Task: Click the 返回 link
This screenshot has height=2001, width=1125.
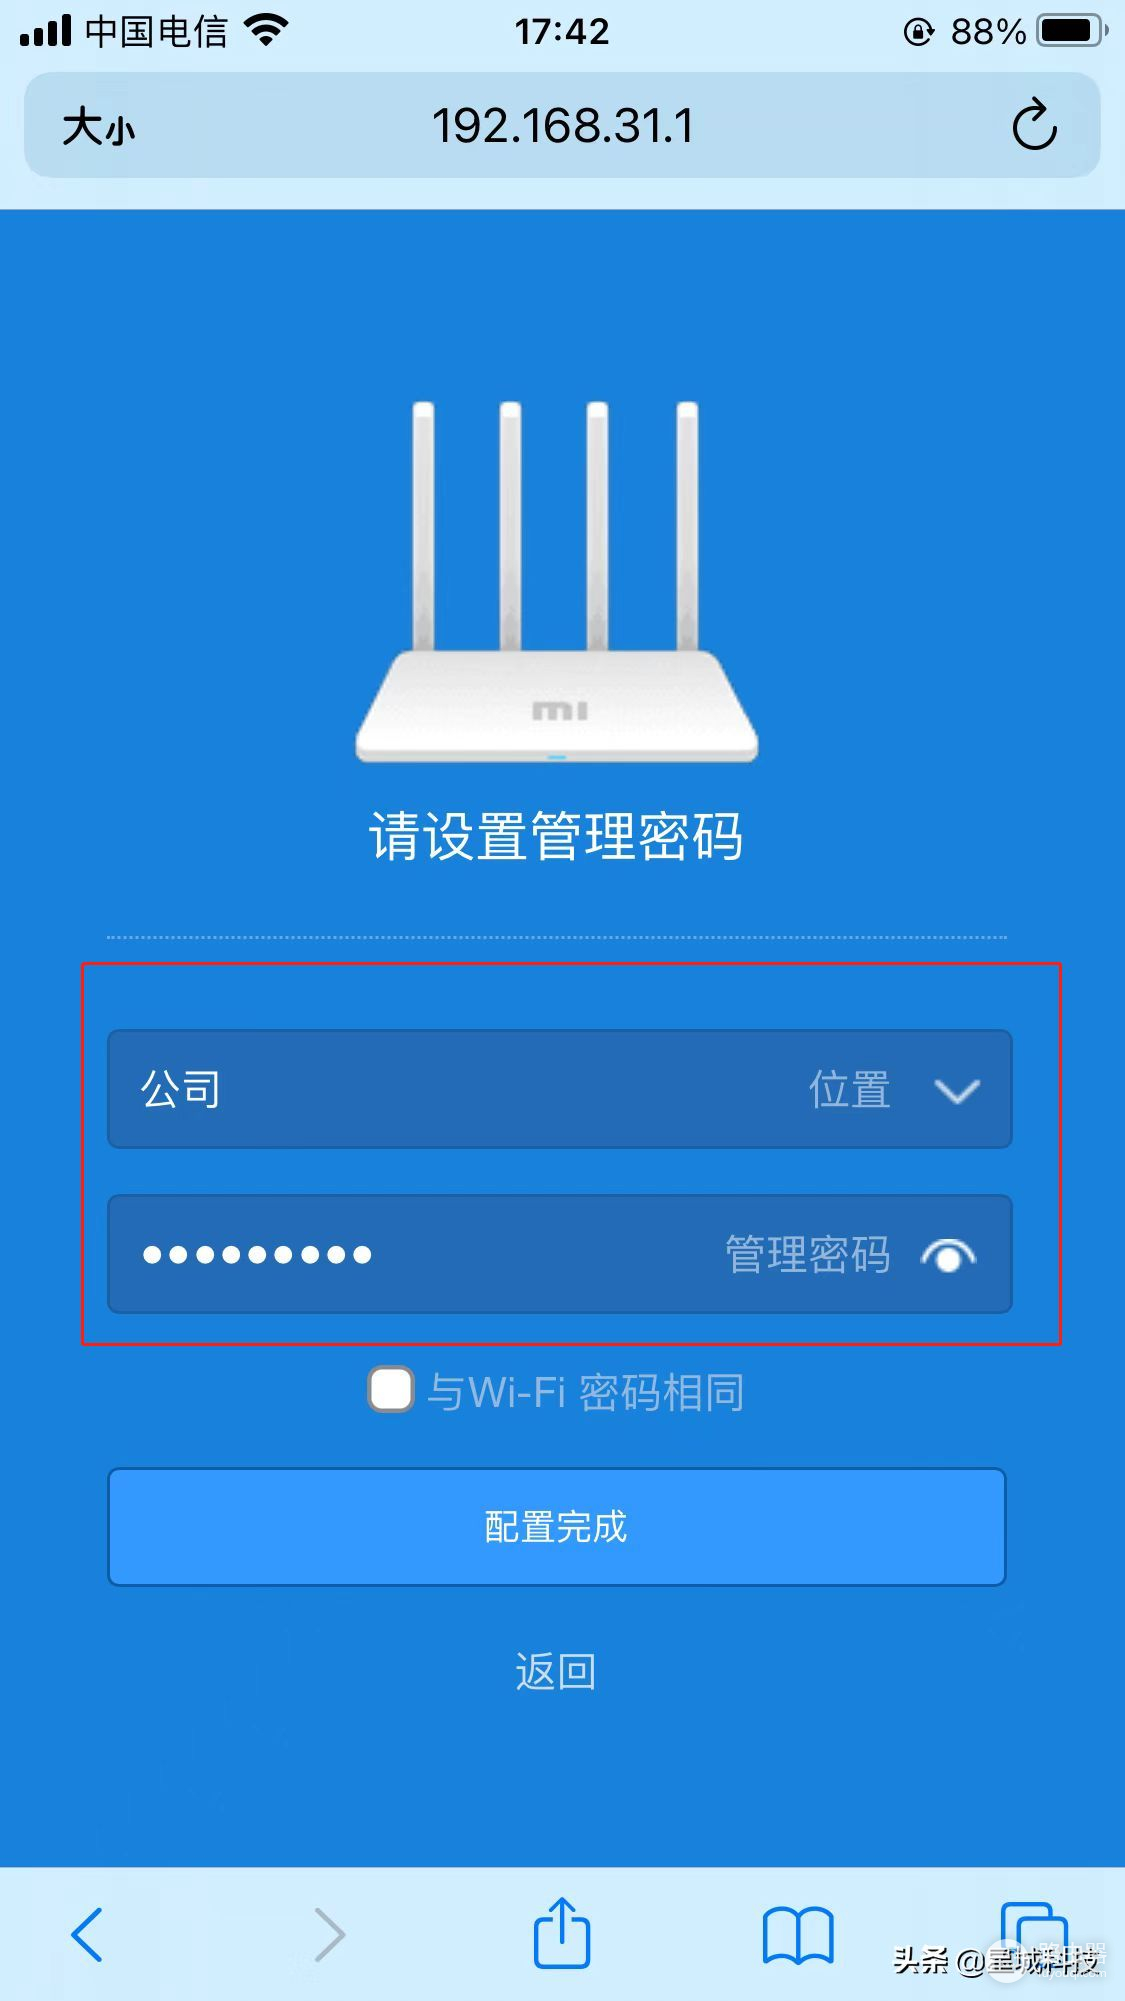Action: point(556,1671)
